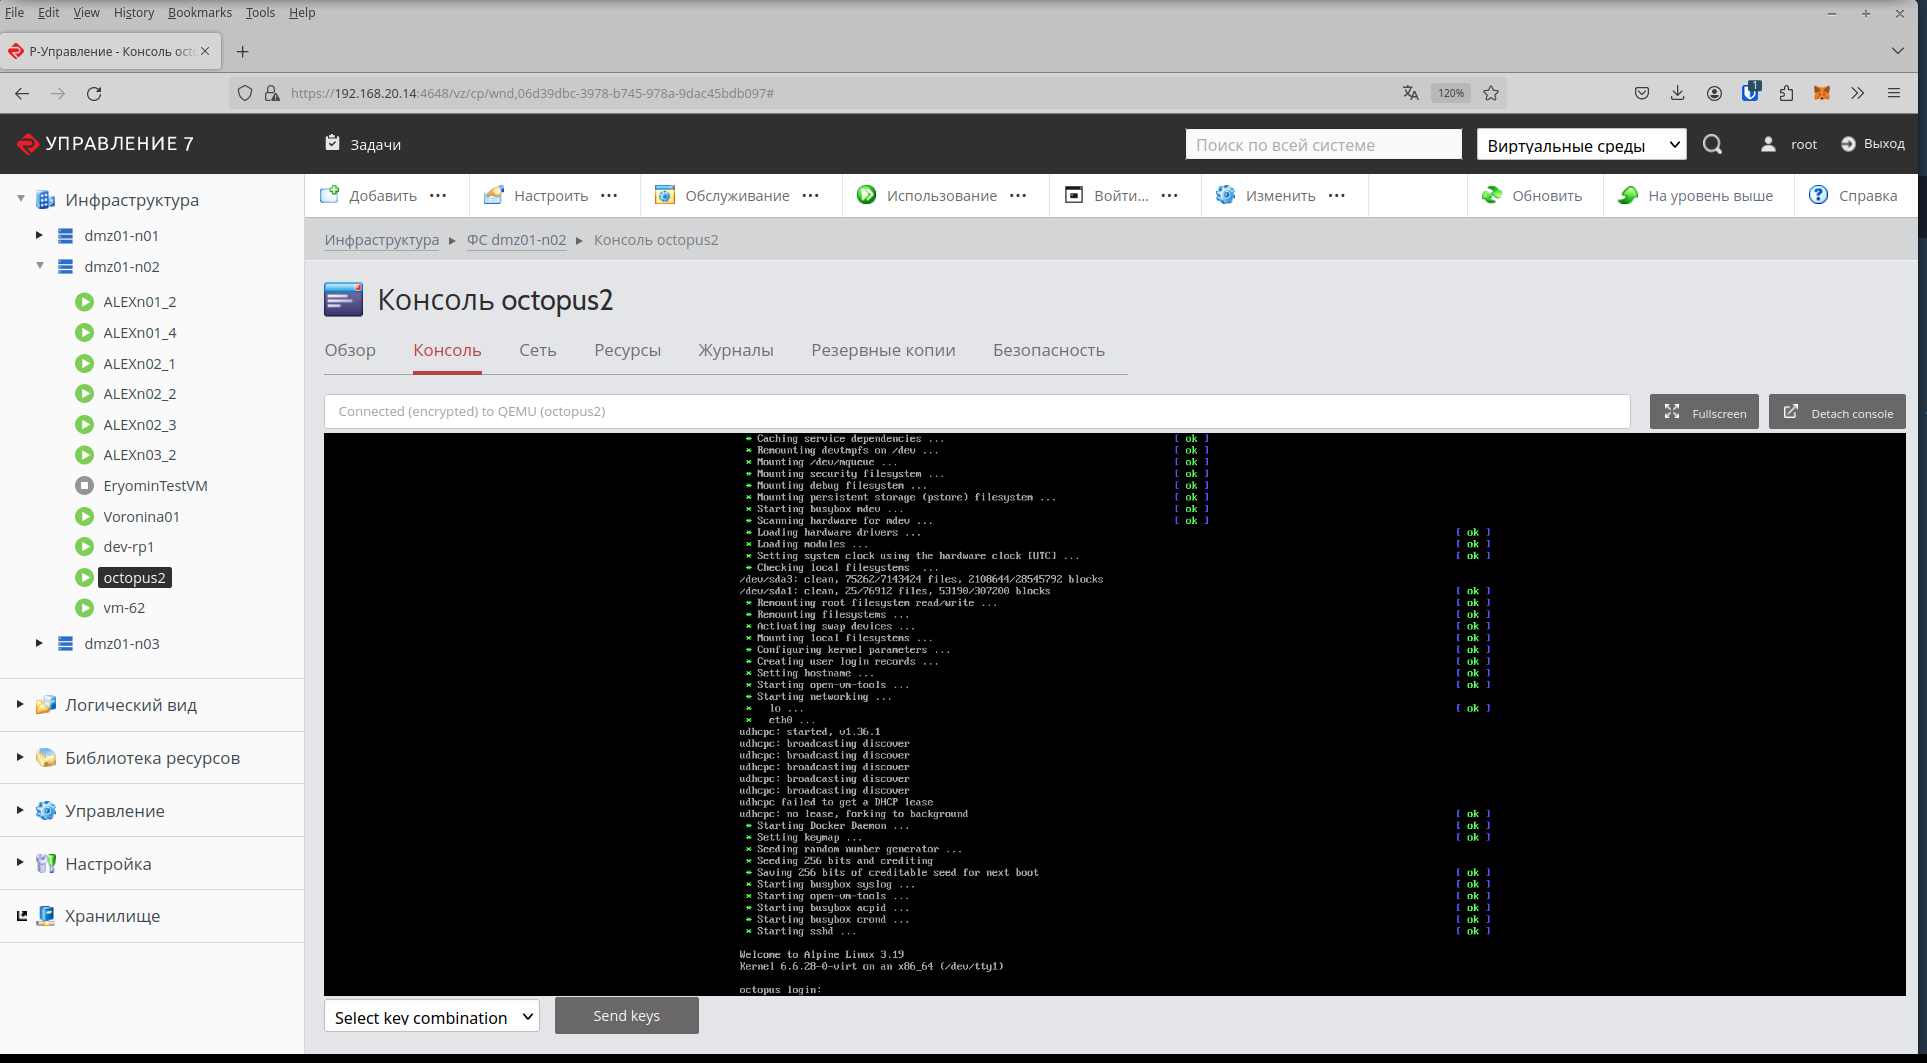
Task: Bookmark page with the star icon
Action: 1491,93
